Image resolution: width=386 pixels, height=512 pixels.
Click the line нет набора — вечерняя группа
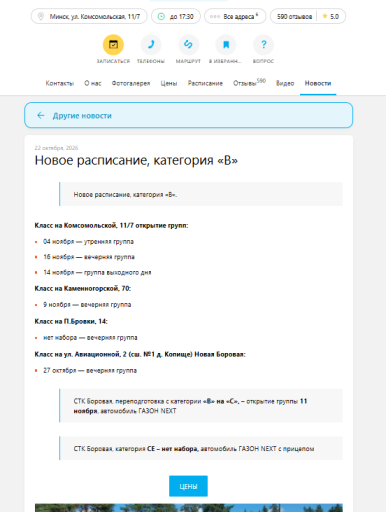coord(90,337)
